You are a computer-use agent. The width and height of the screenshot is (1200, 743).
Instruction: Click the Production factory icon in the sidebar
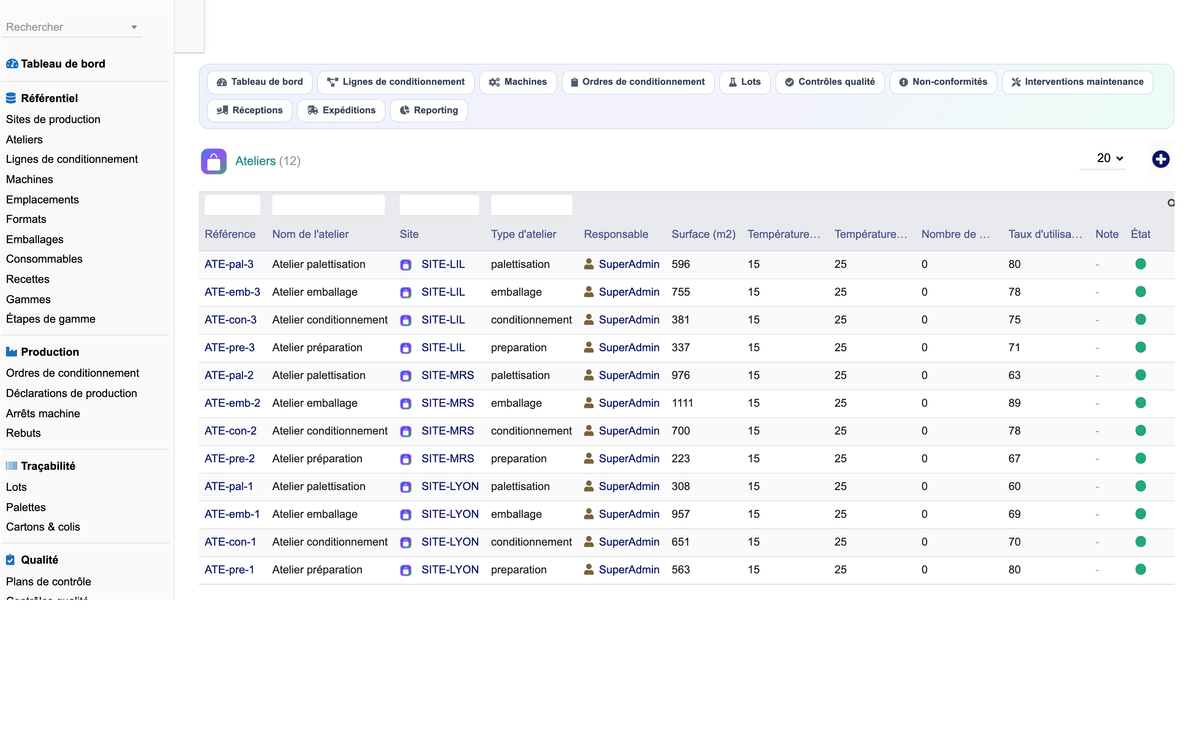(12, 352)
